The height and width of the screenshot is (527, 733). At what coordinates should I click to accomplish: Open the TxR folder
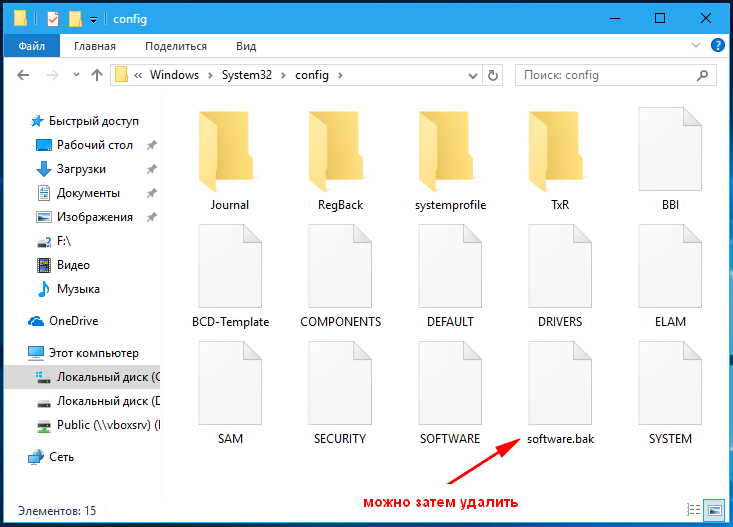click(560, 160)
